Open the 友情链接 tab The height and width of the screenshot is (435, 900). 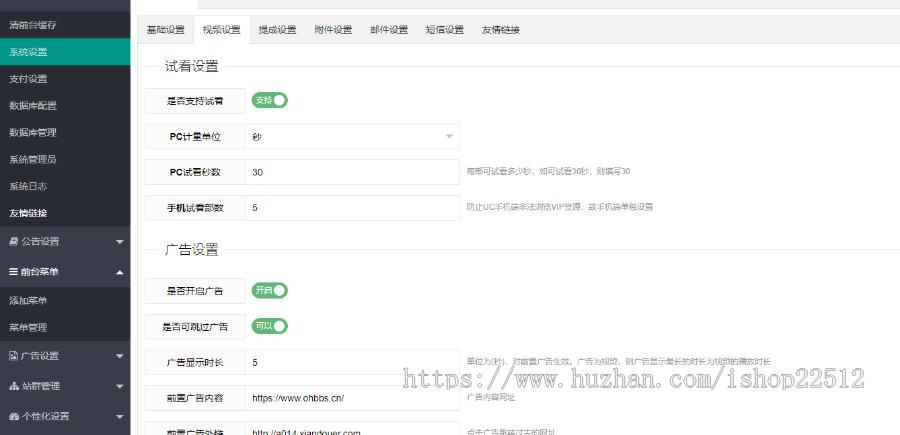coord(501,30)
